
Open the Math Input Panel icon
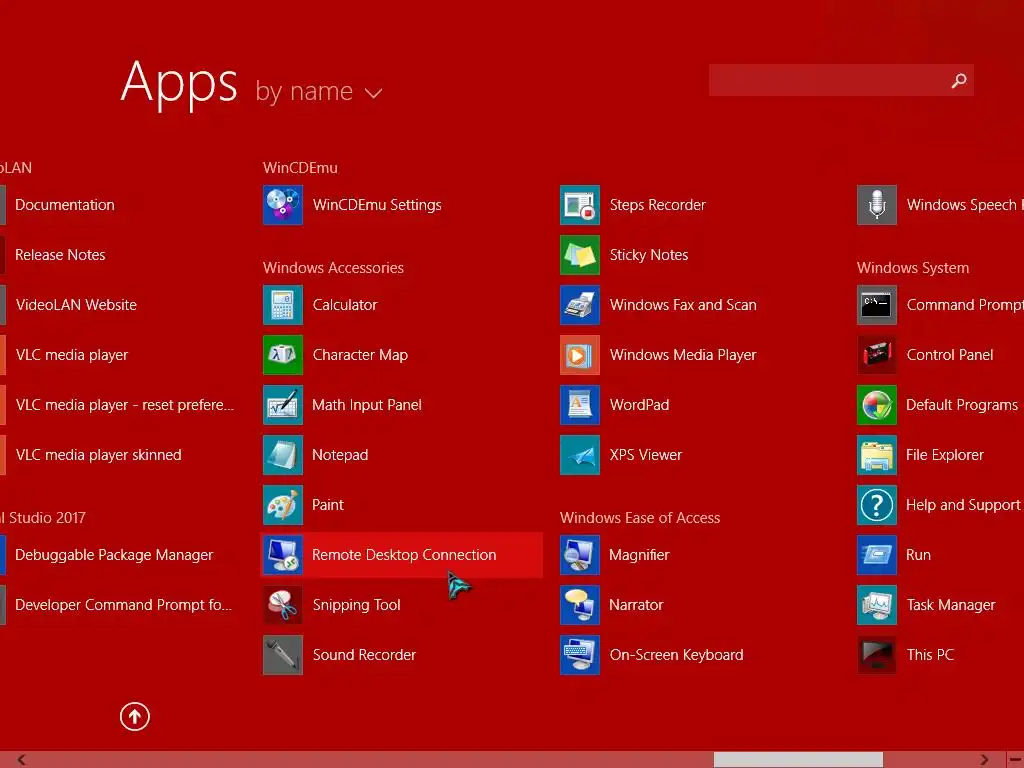(x=283, y=405)
